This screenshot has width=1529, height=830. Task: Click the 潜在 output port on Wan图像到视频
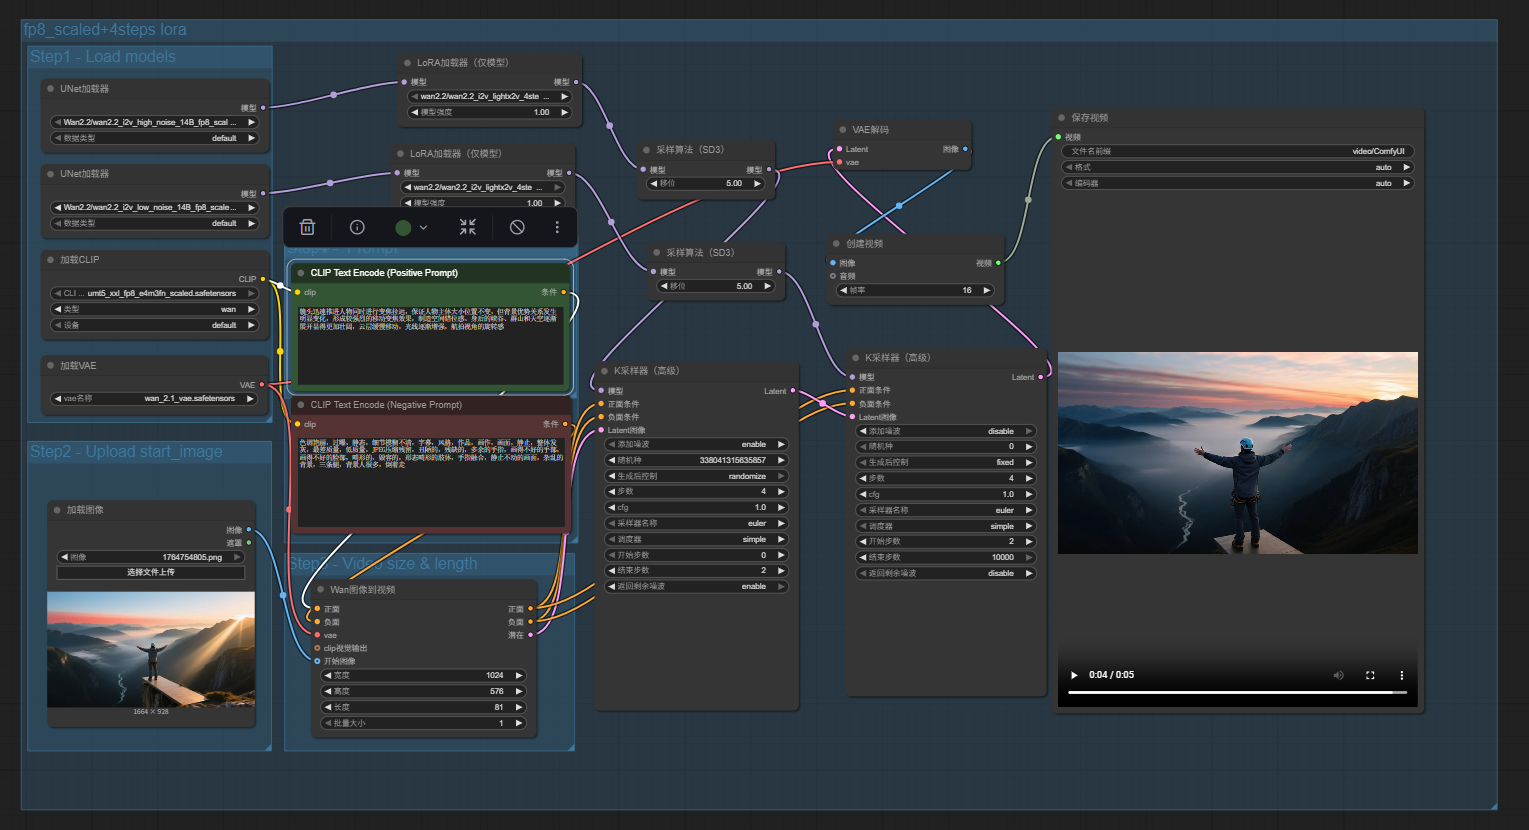[x=531, y=635]
